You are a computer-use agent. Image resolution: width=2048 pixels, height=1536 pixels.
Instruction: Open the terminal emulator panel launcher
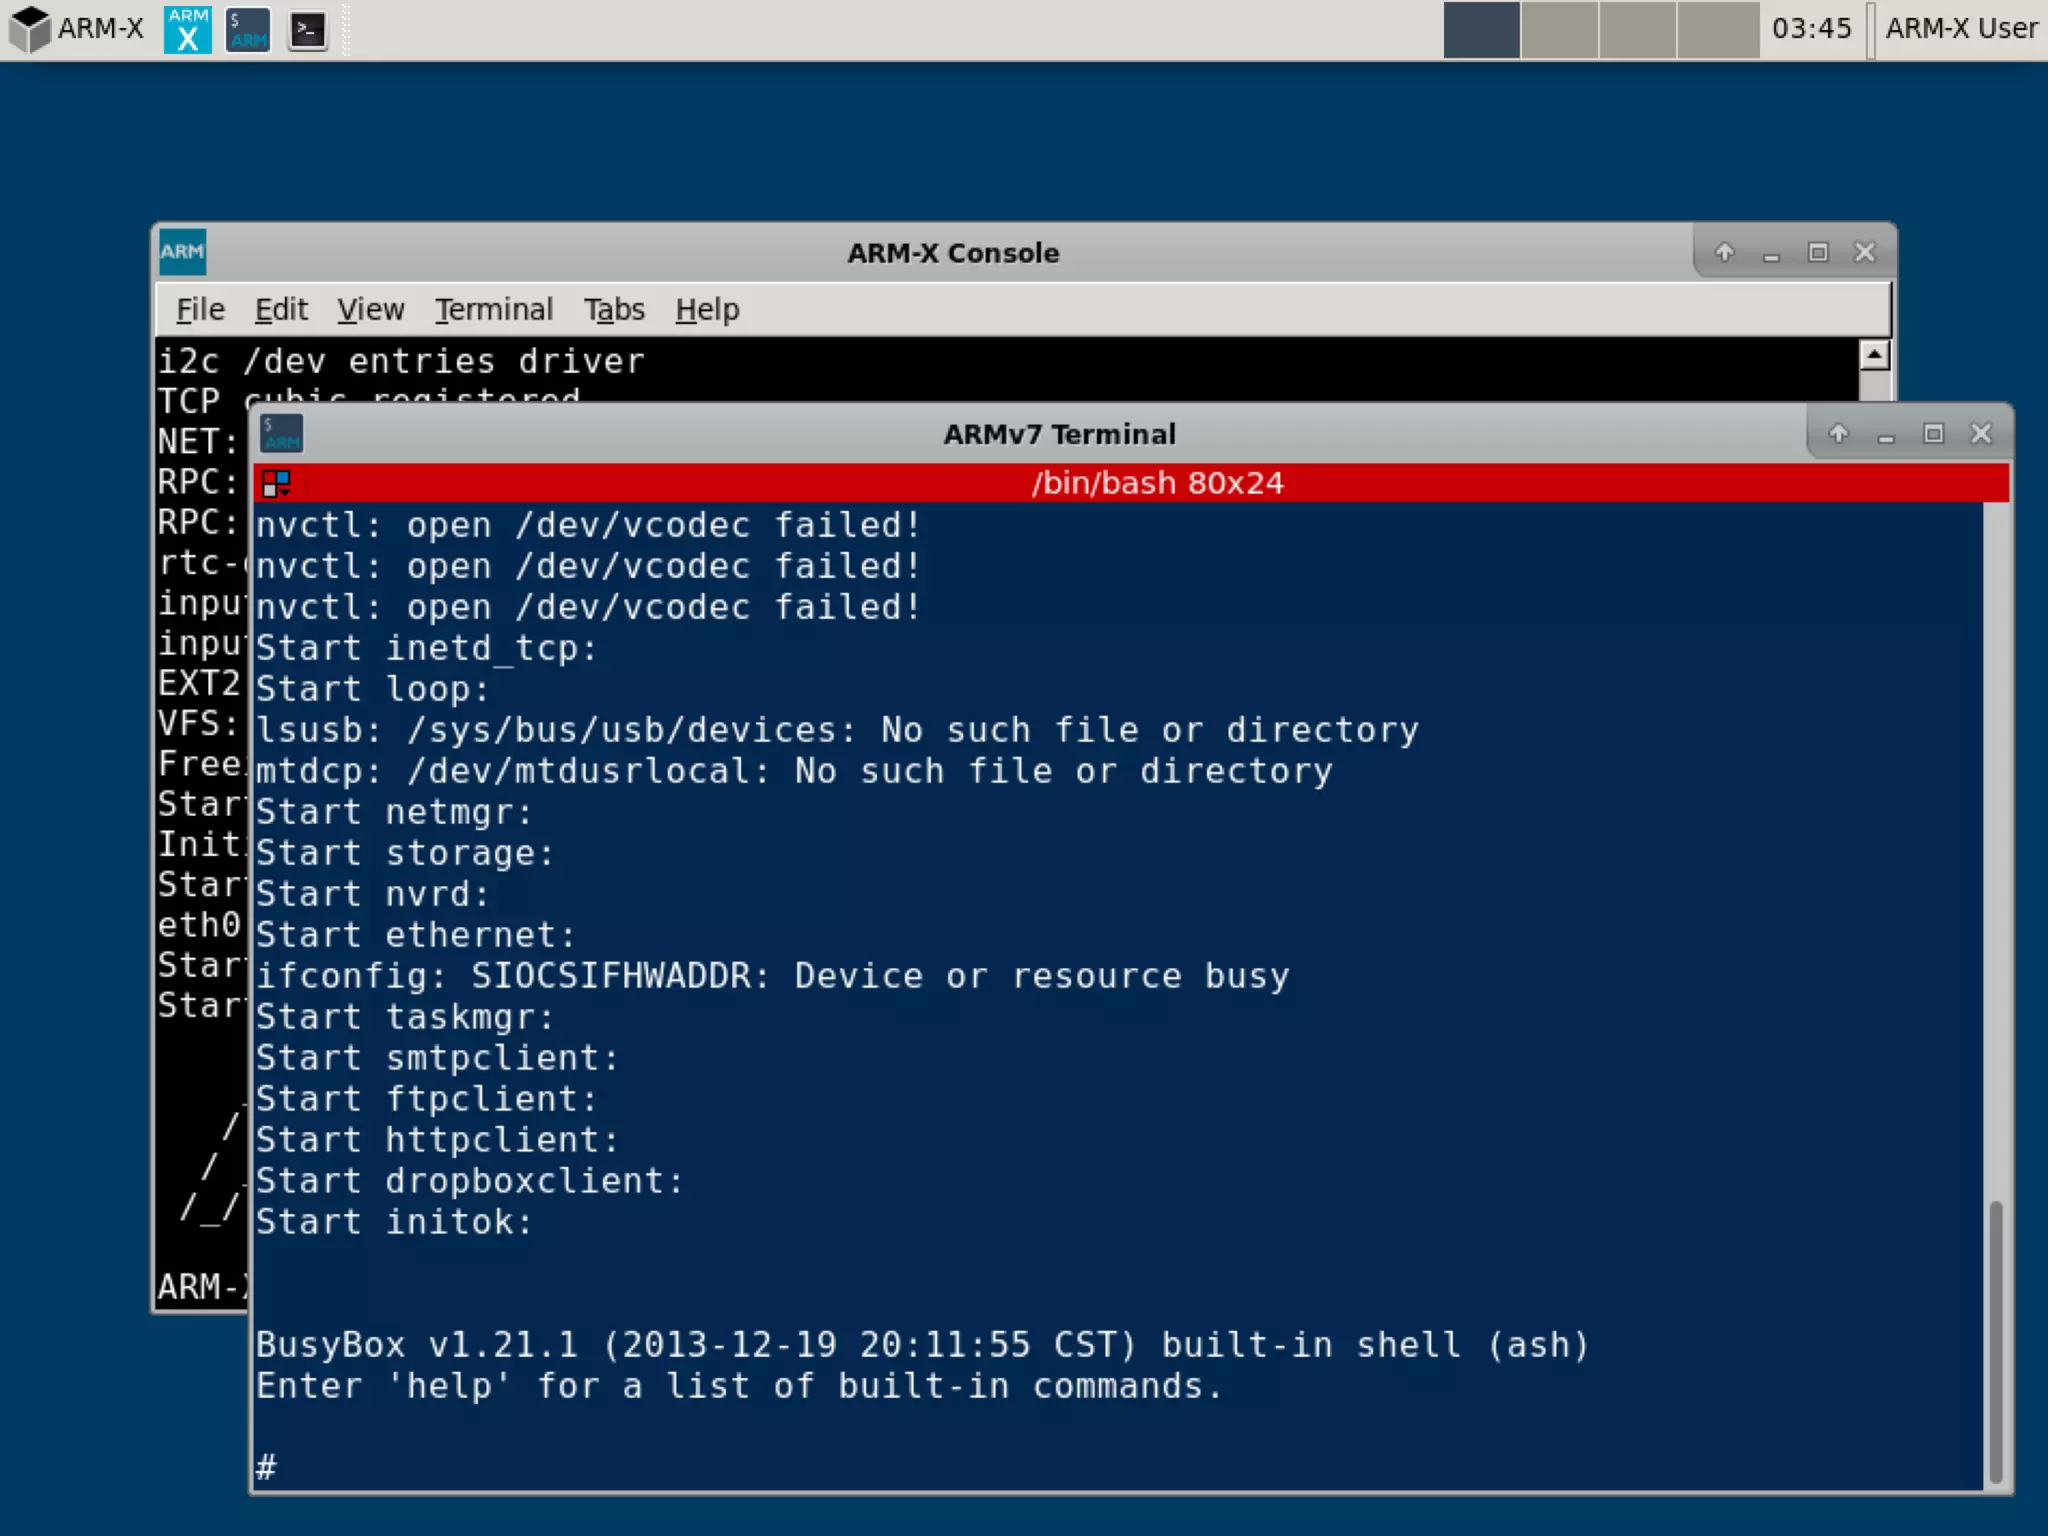(x=307, y=29)
